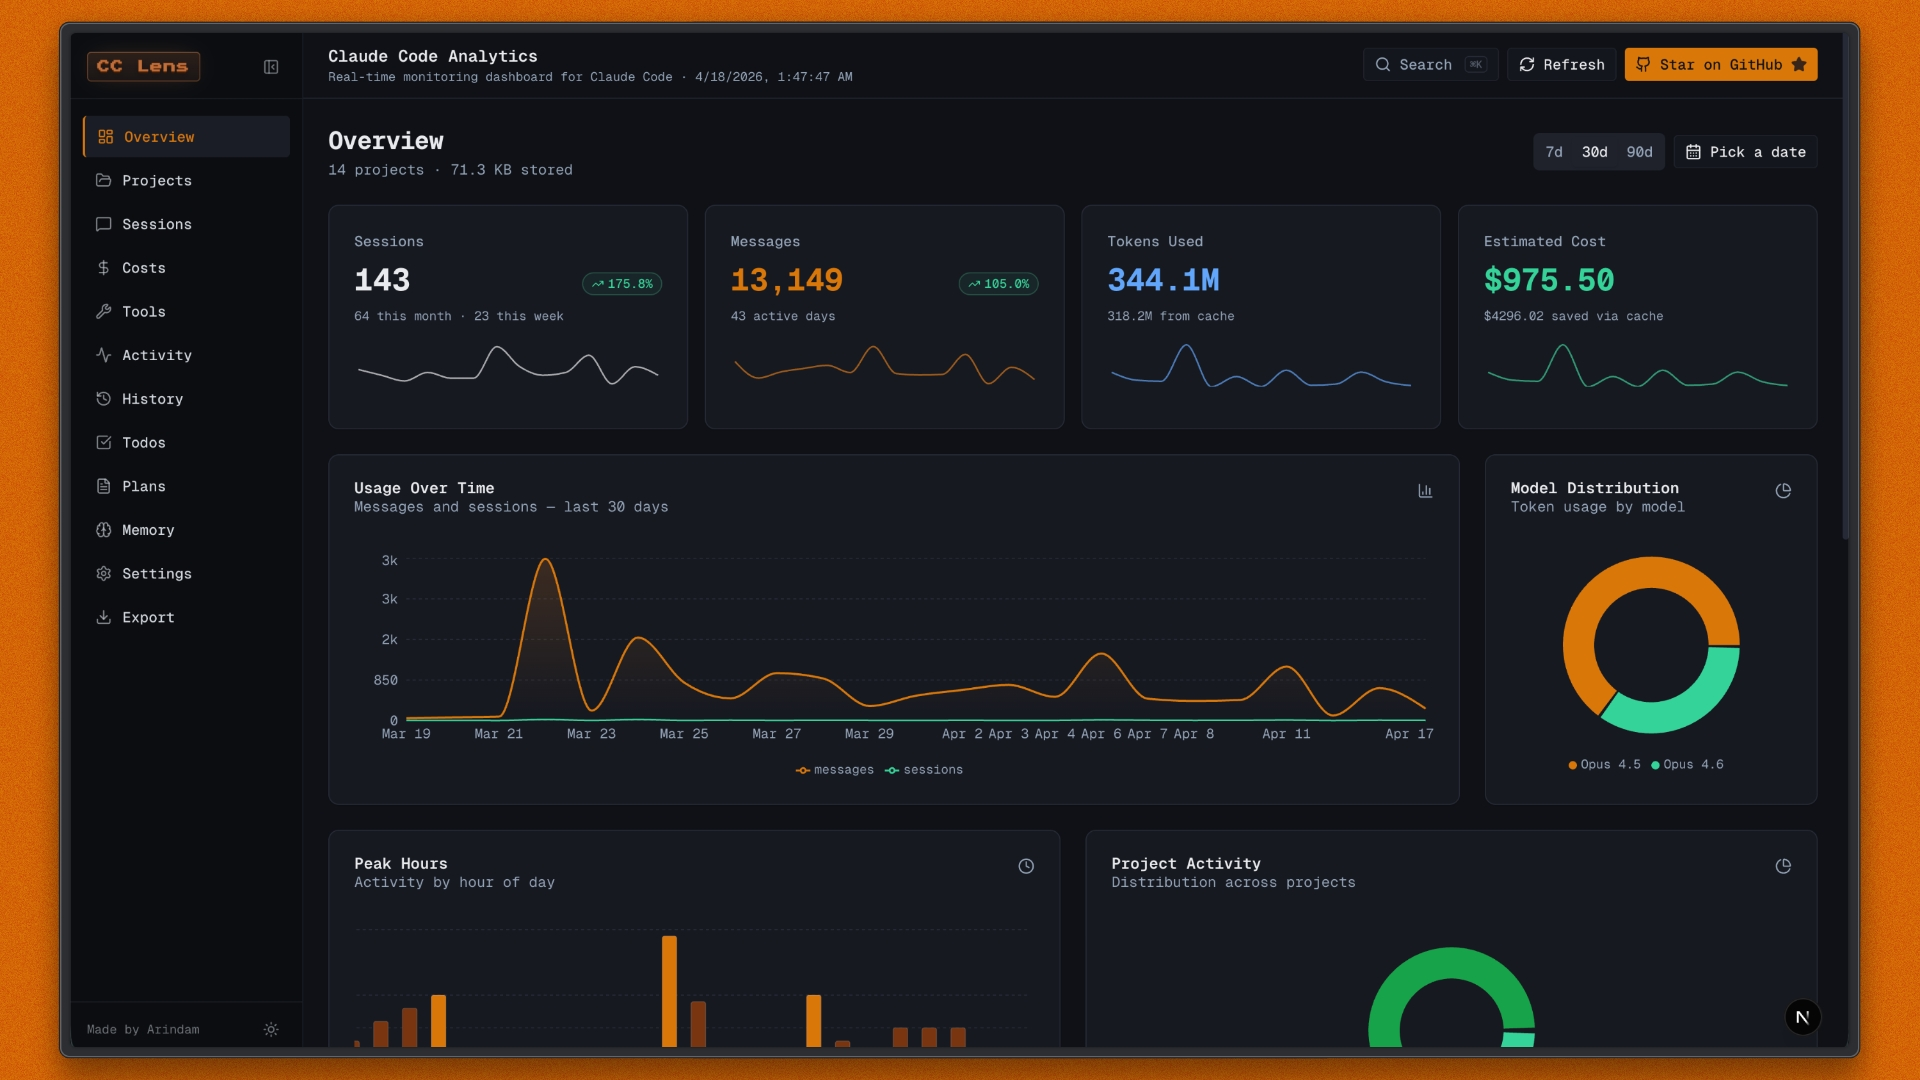Open the Pick a date selector
The width and height of the screenshot is (1920, 1080).
(1745, 152)
